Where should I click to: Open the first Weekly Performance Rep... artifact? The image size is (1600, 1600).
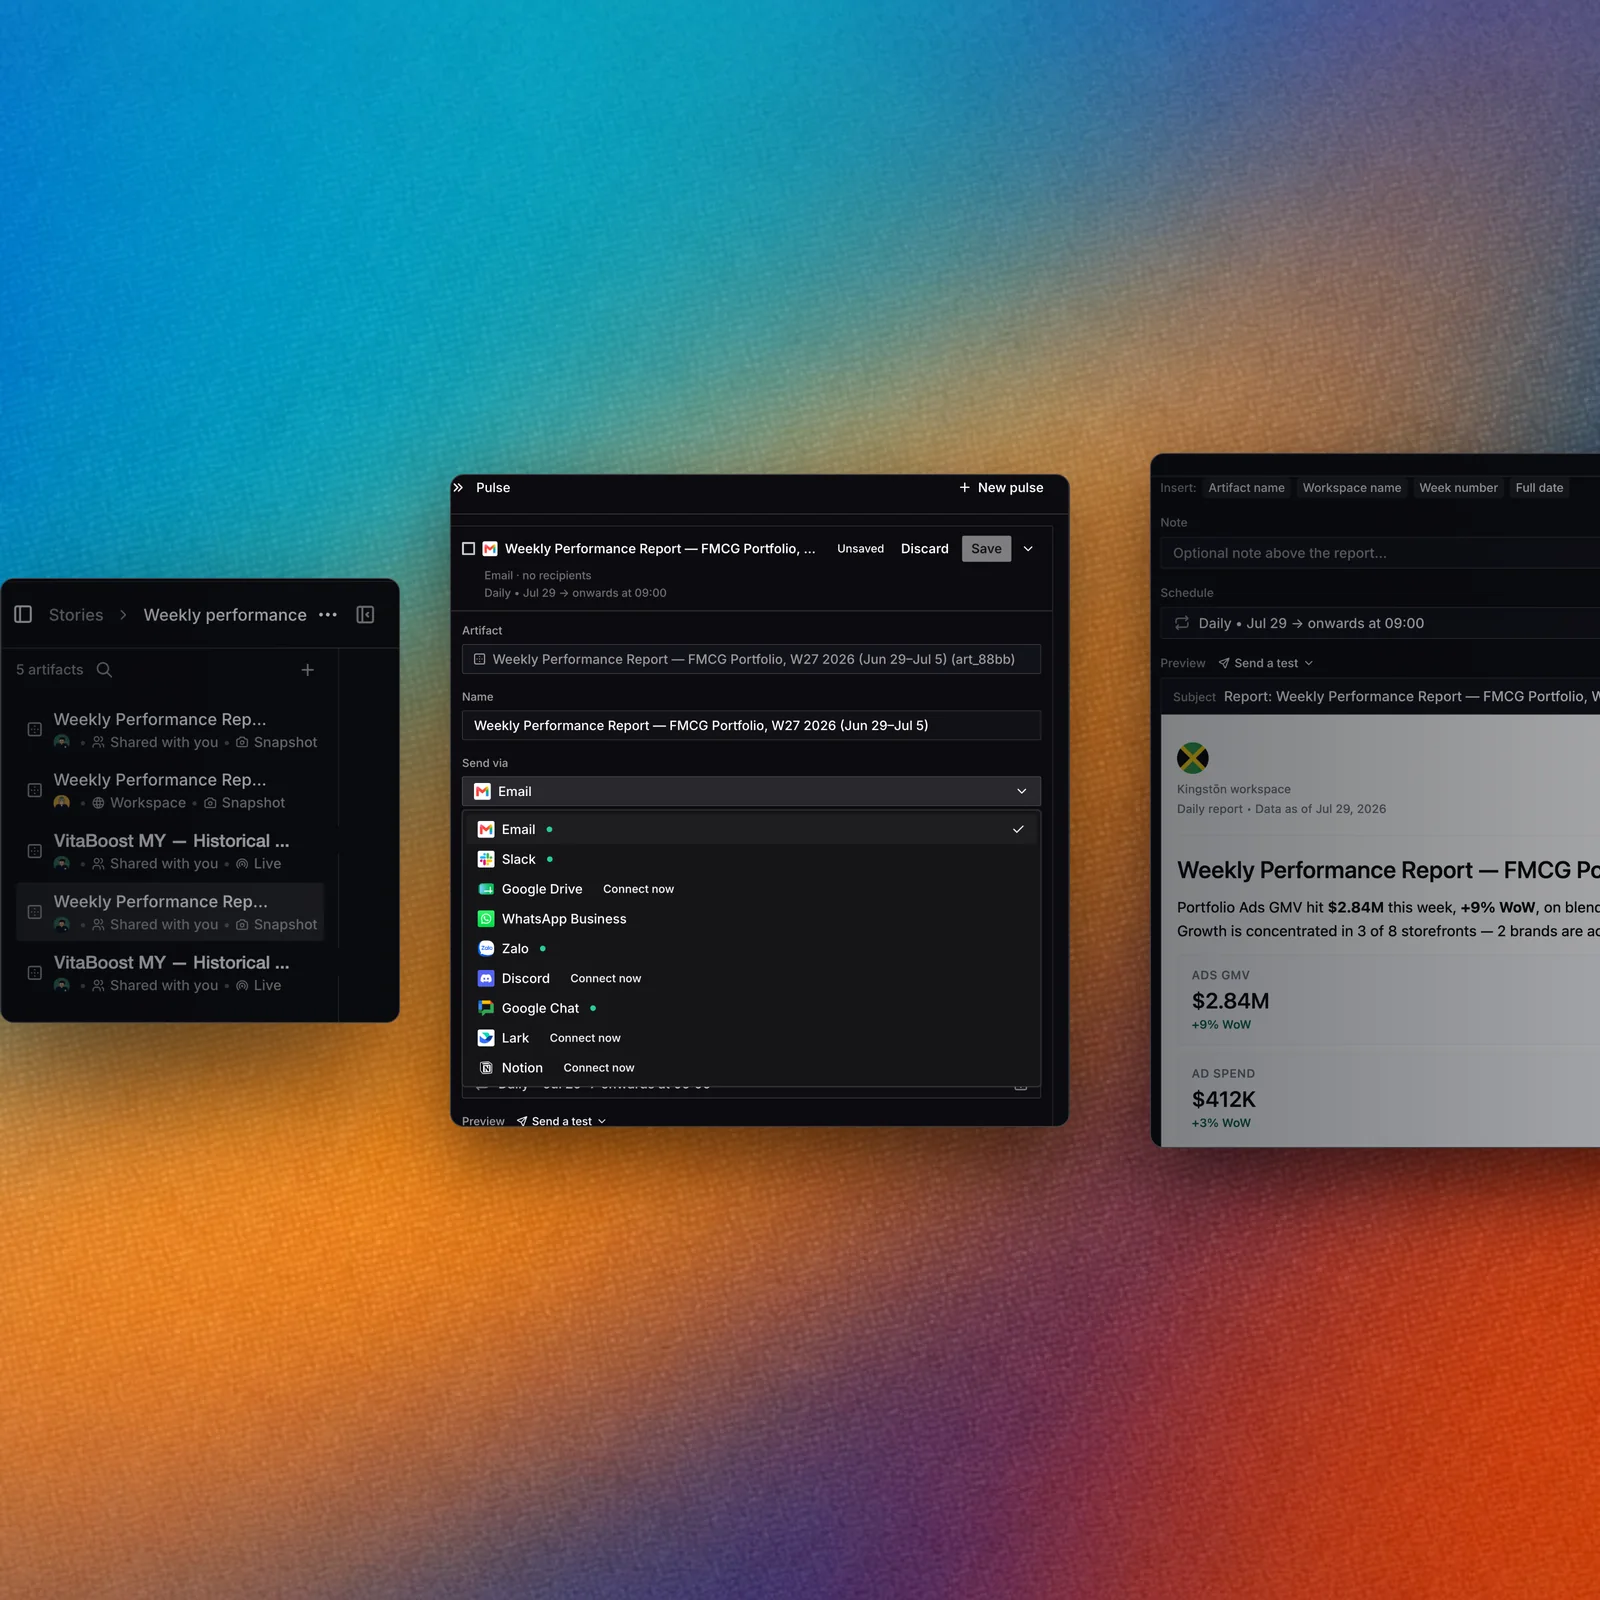point(170,730)
